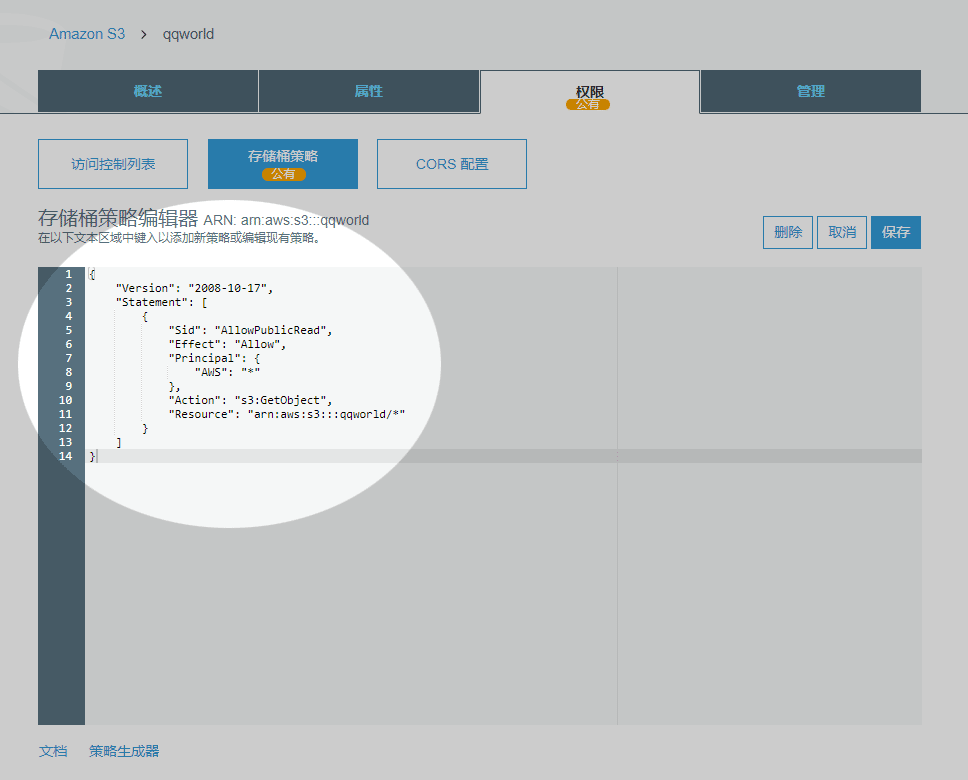
Task: Open the Amazon S3 breadcrumb link
Action: click(87, 34)
